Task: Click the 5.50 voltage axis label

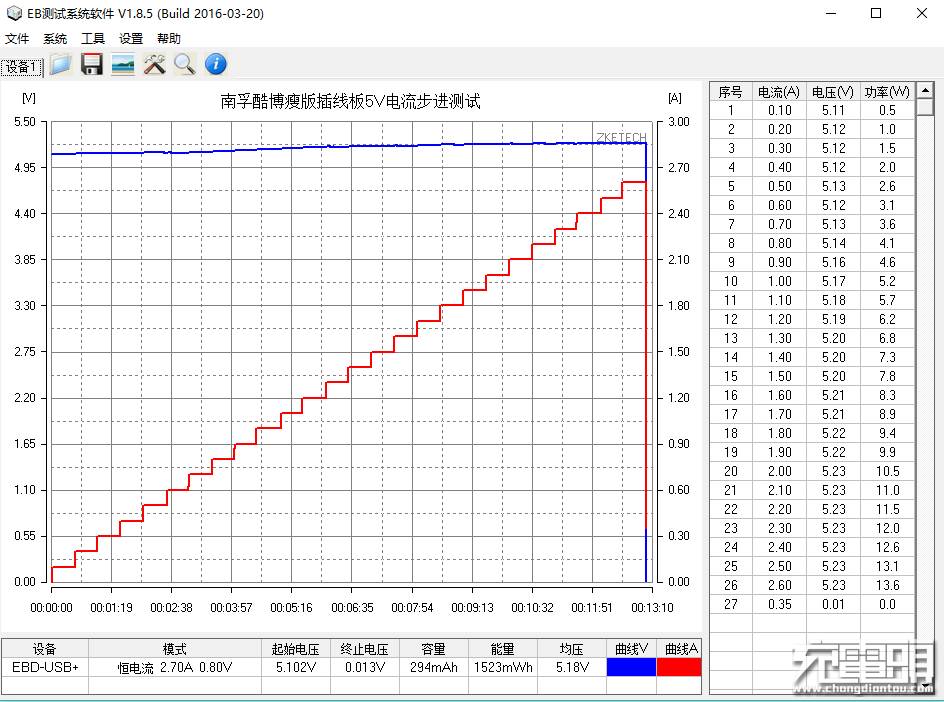Action: click(25, 122)
